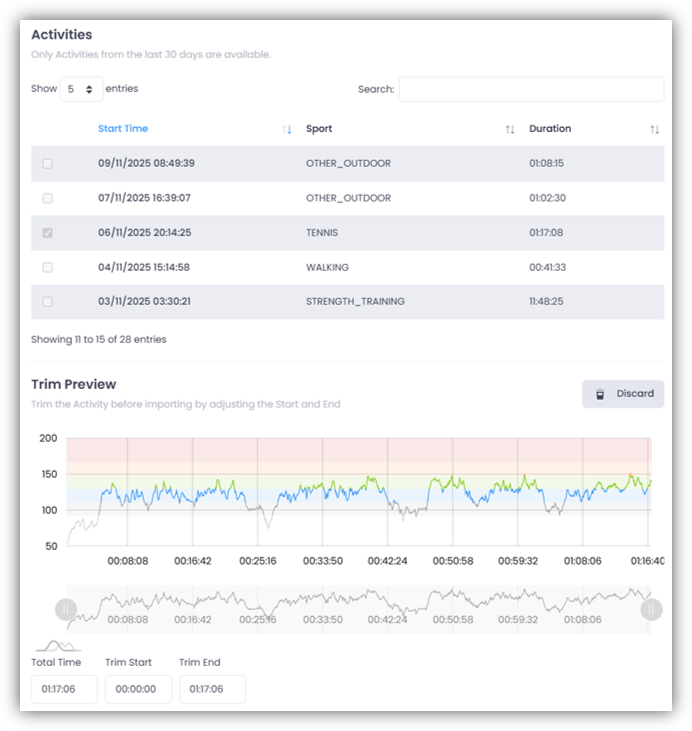This screenshot has height=731, width=692.
Task: Grab the right trim handle icon
Action: click(651, 608)
